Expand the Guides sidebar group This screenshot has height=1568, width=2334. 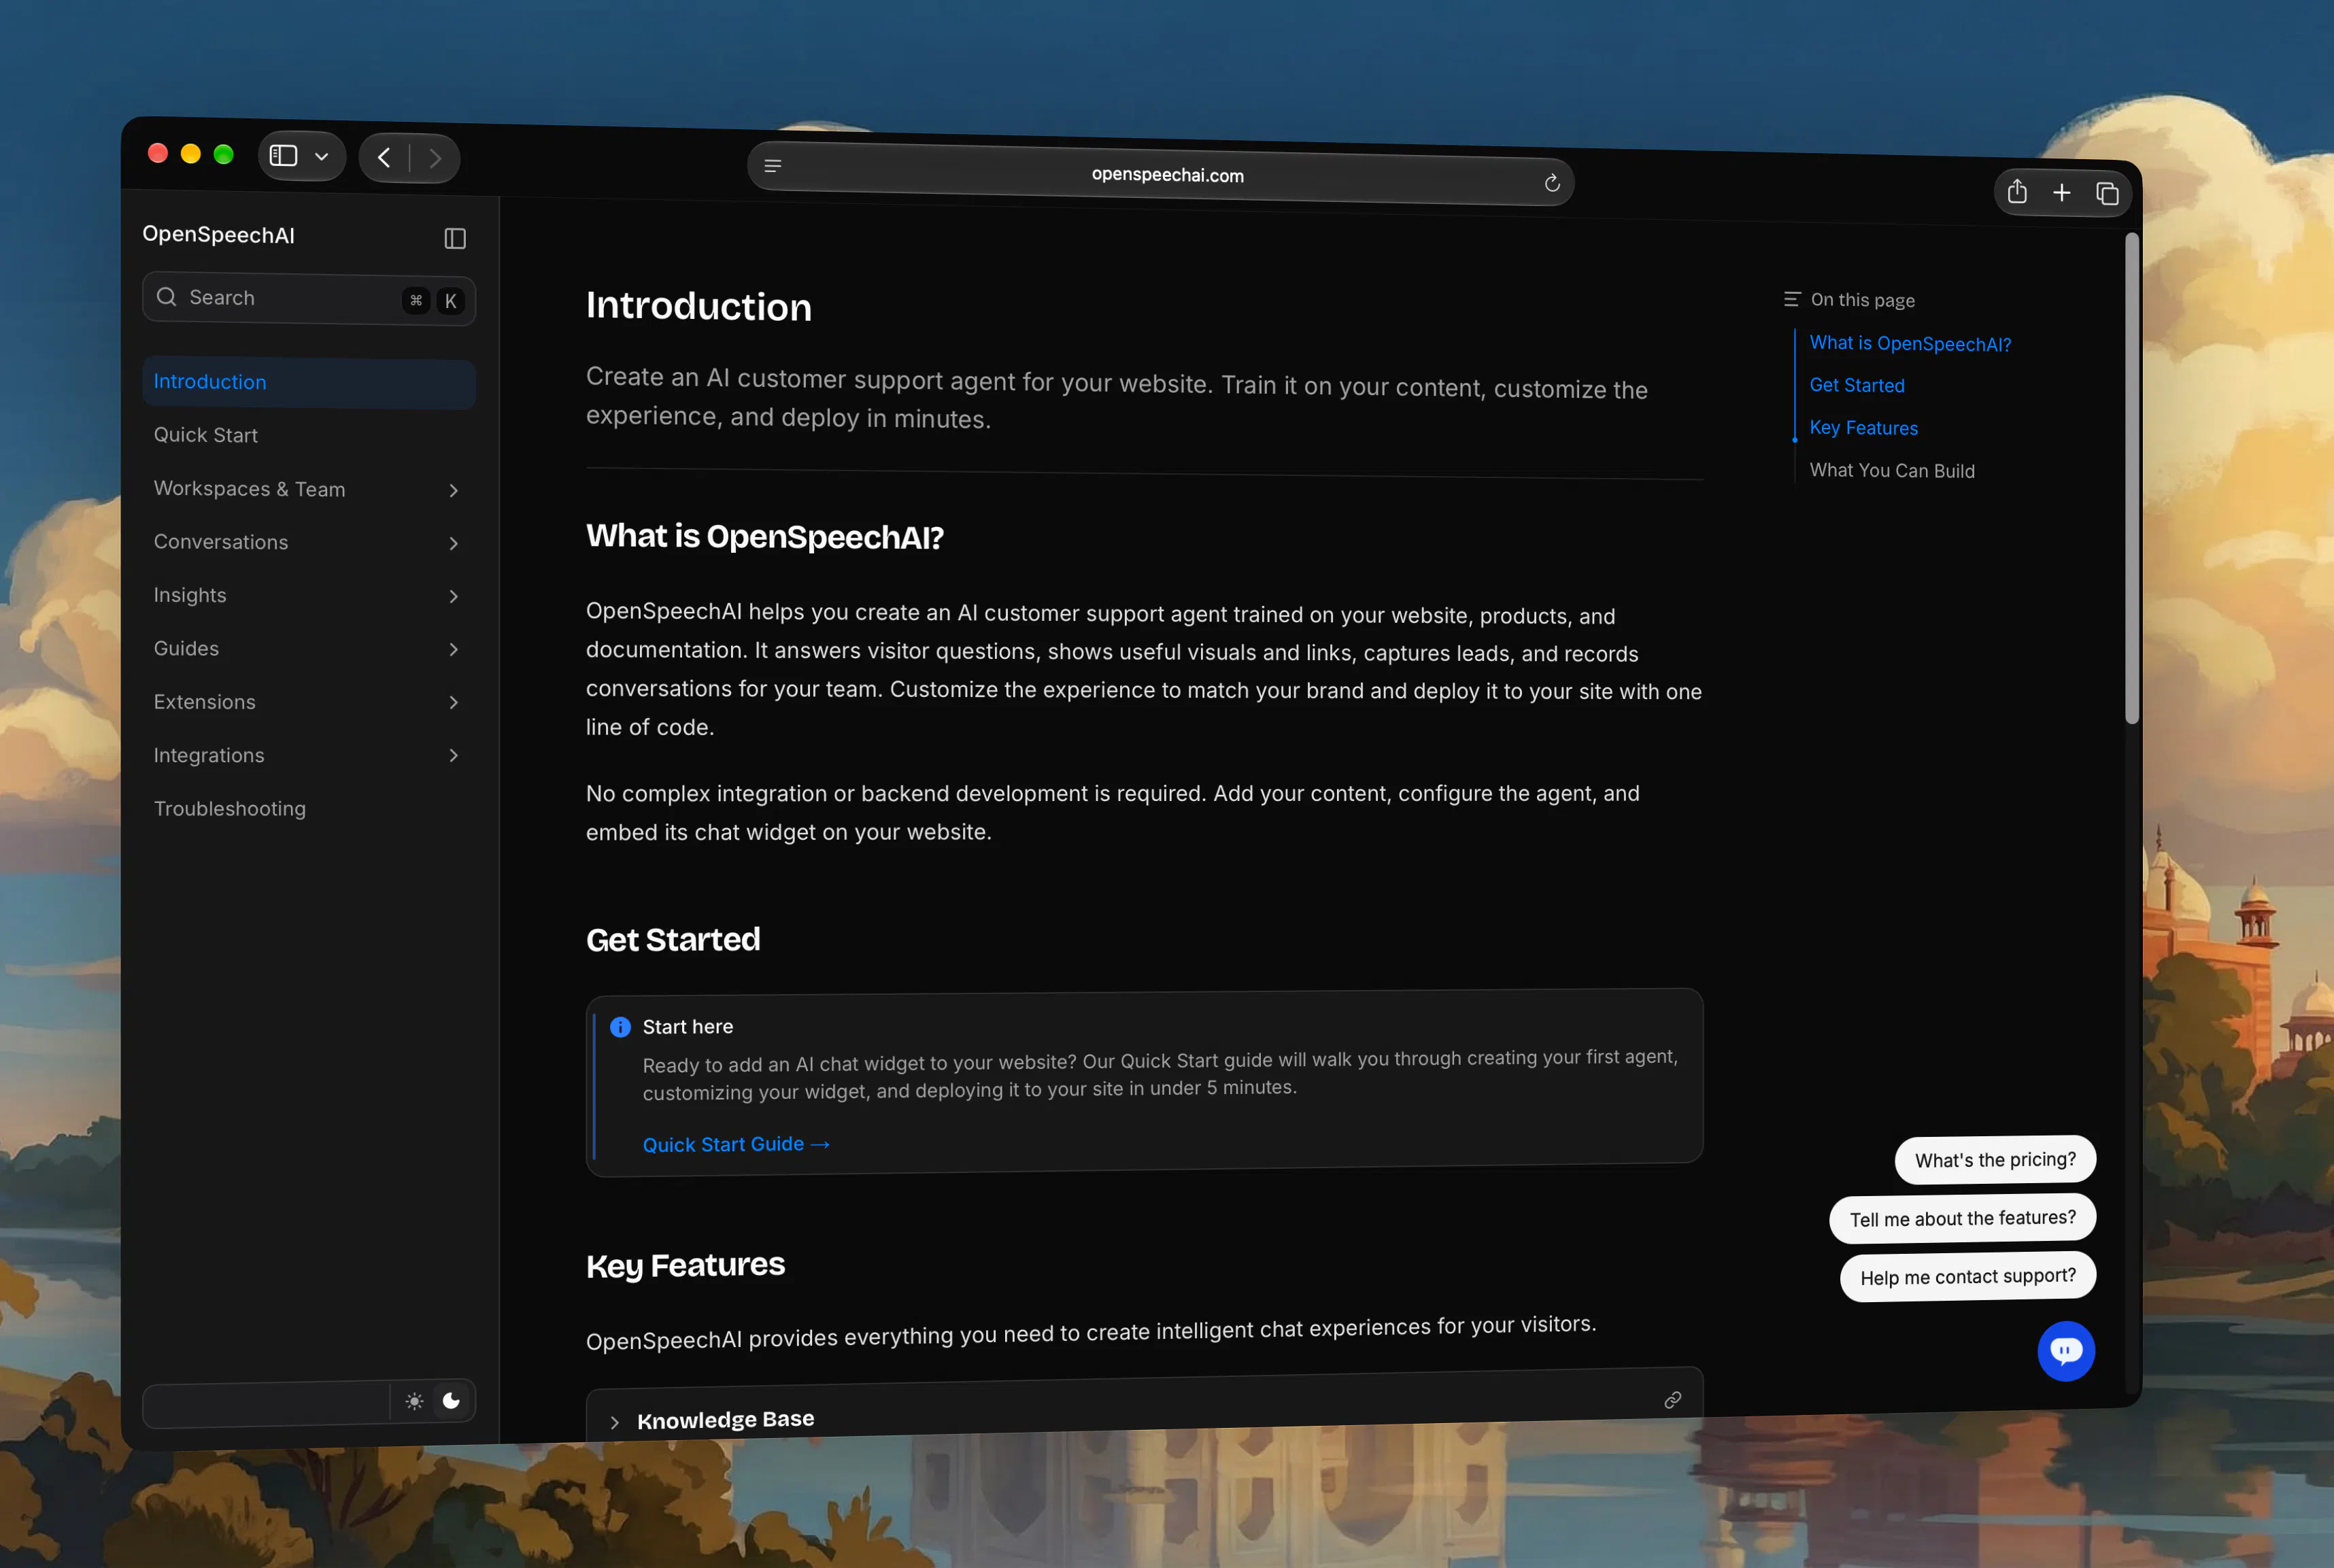pos(453,649)
